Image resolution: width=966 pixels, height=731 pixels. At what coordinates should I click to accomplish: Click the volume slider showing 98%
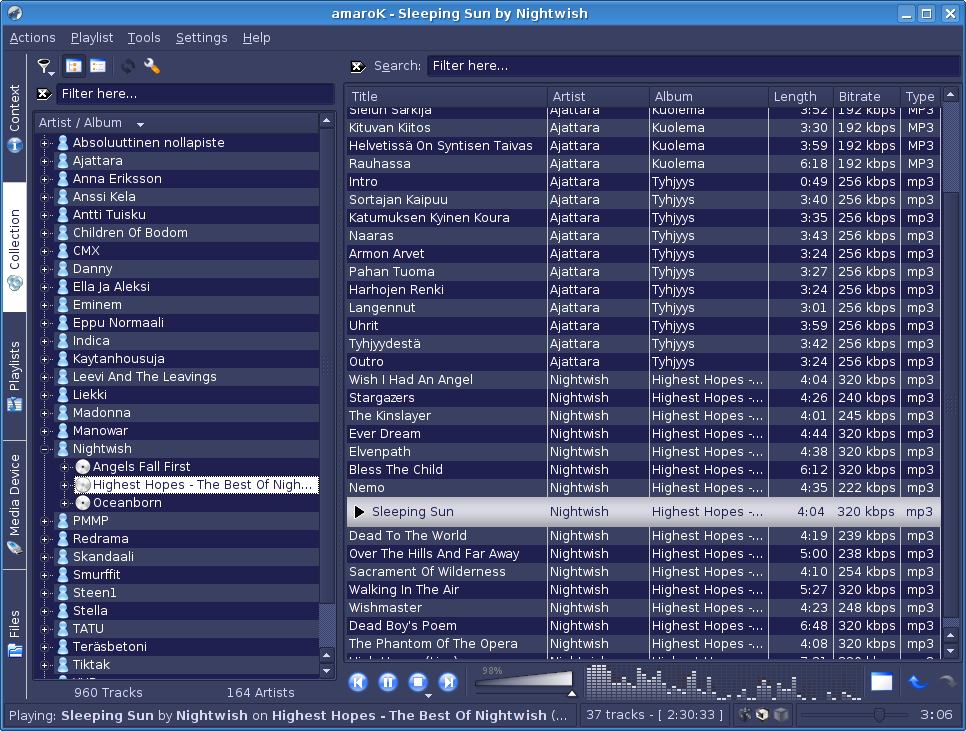[524, 681]
